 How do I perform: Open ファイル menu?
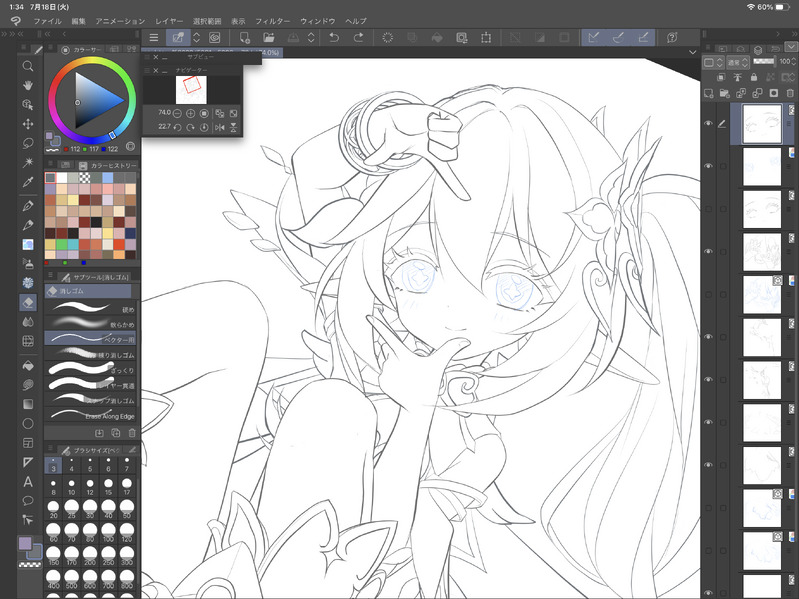(x=47, y=21)
